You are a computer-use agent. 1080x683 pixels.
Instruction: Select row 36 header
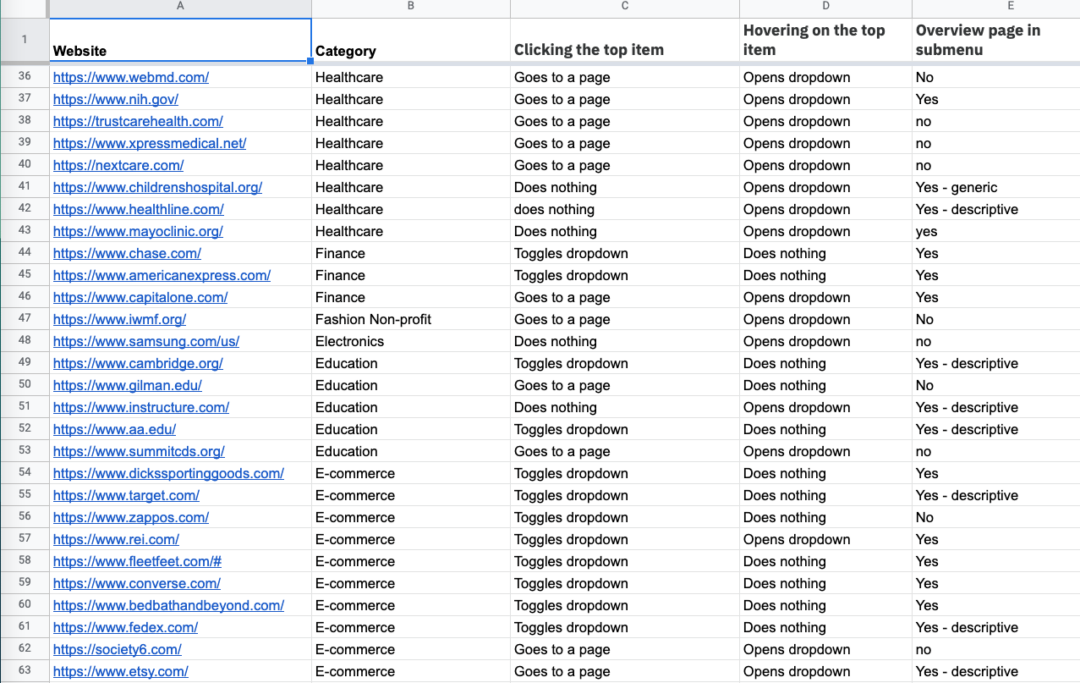pyautogui.click(x=24, y=77)
